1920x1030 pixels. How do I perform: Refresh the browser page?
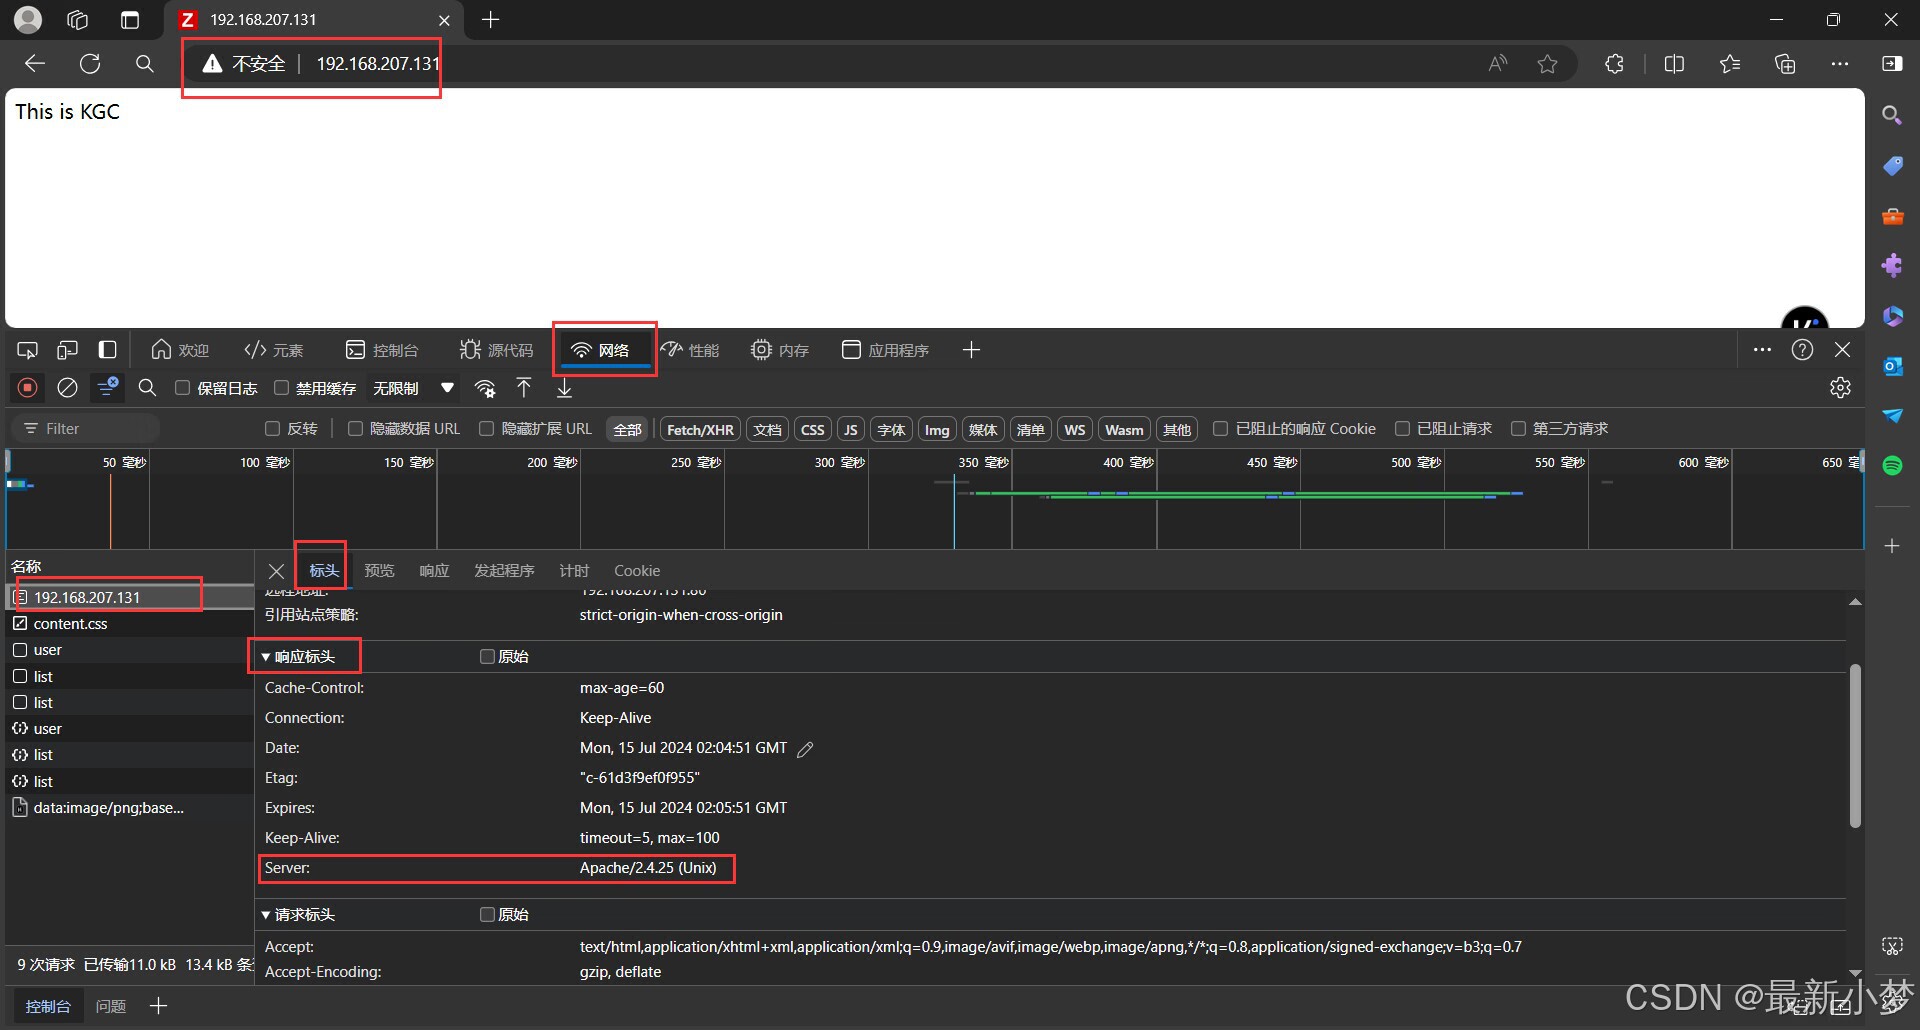point(90,64)
